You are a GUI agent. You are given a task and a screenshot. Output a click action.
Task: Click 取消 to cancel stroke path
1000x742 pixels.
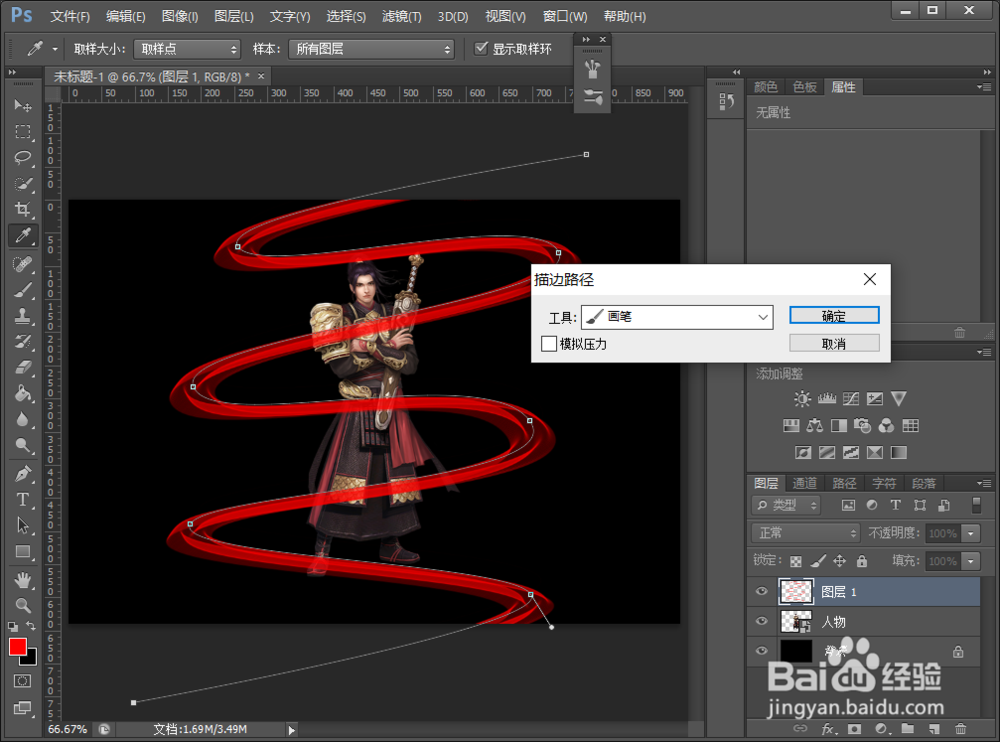(834, 343)
